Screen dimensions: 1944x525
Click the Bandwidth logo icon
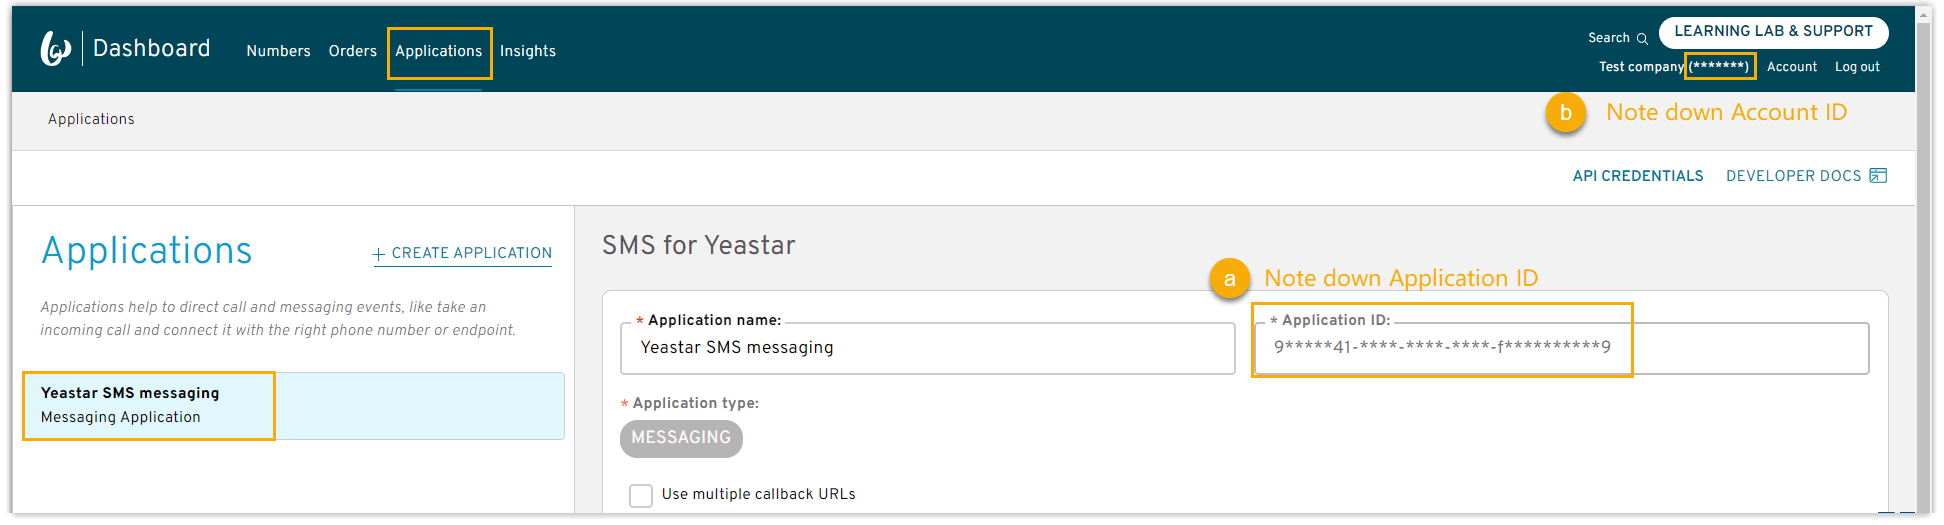click(55, 48)
